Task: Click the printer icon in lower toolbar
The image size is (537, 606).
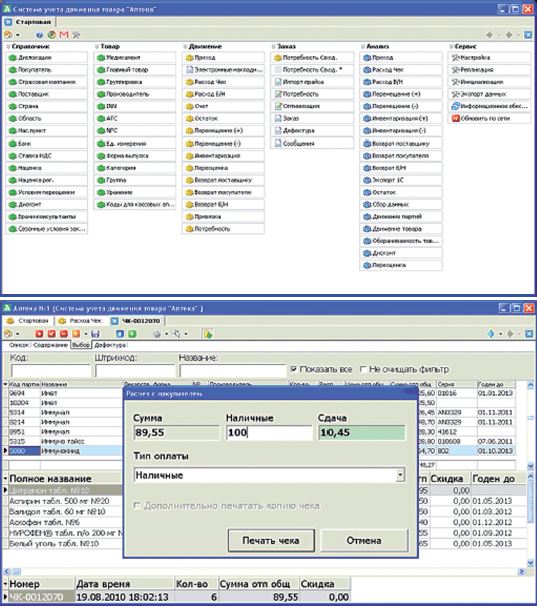Action: point(157,334)
